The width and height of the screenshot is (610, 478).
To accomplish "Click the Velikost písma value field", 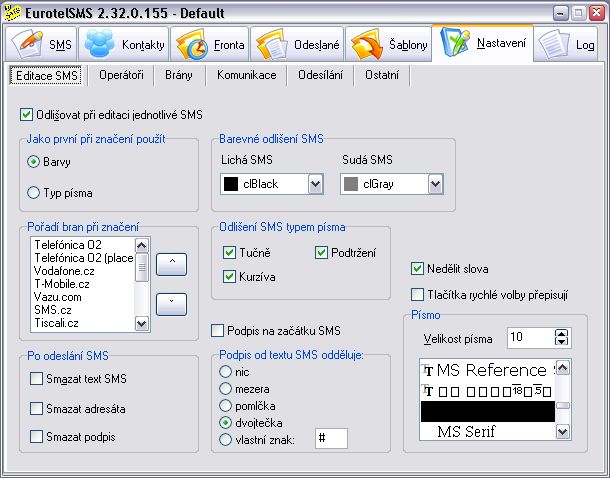I will (x=531, y=337).
